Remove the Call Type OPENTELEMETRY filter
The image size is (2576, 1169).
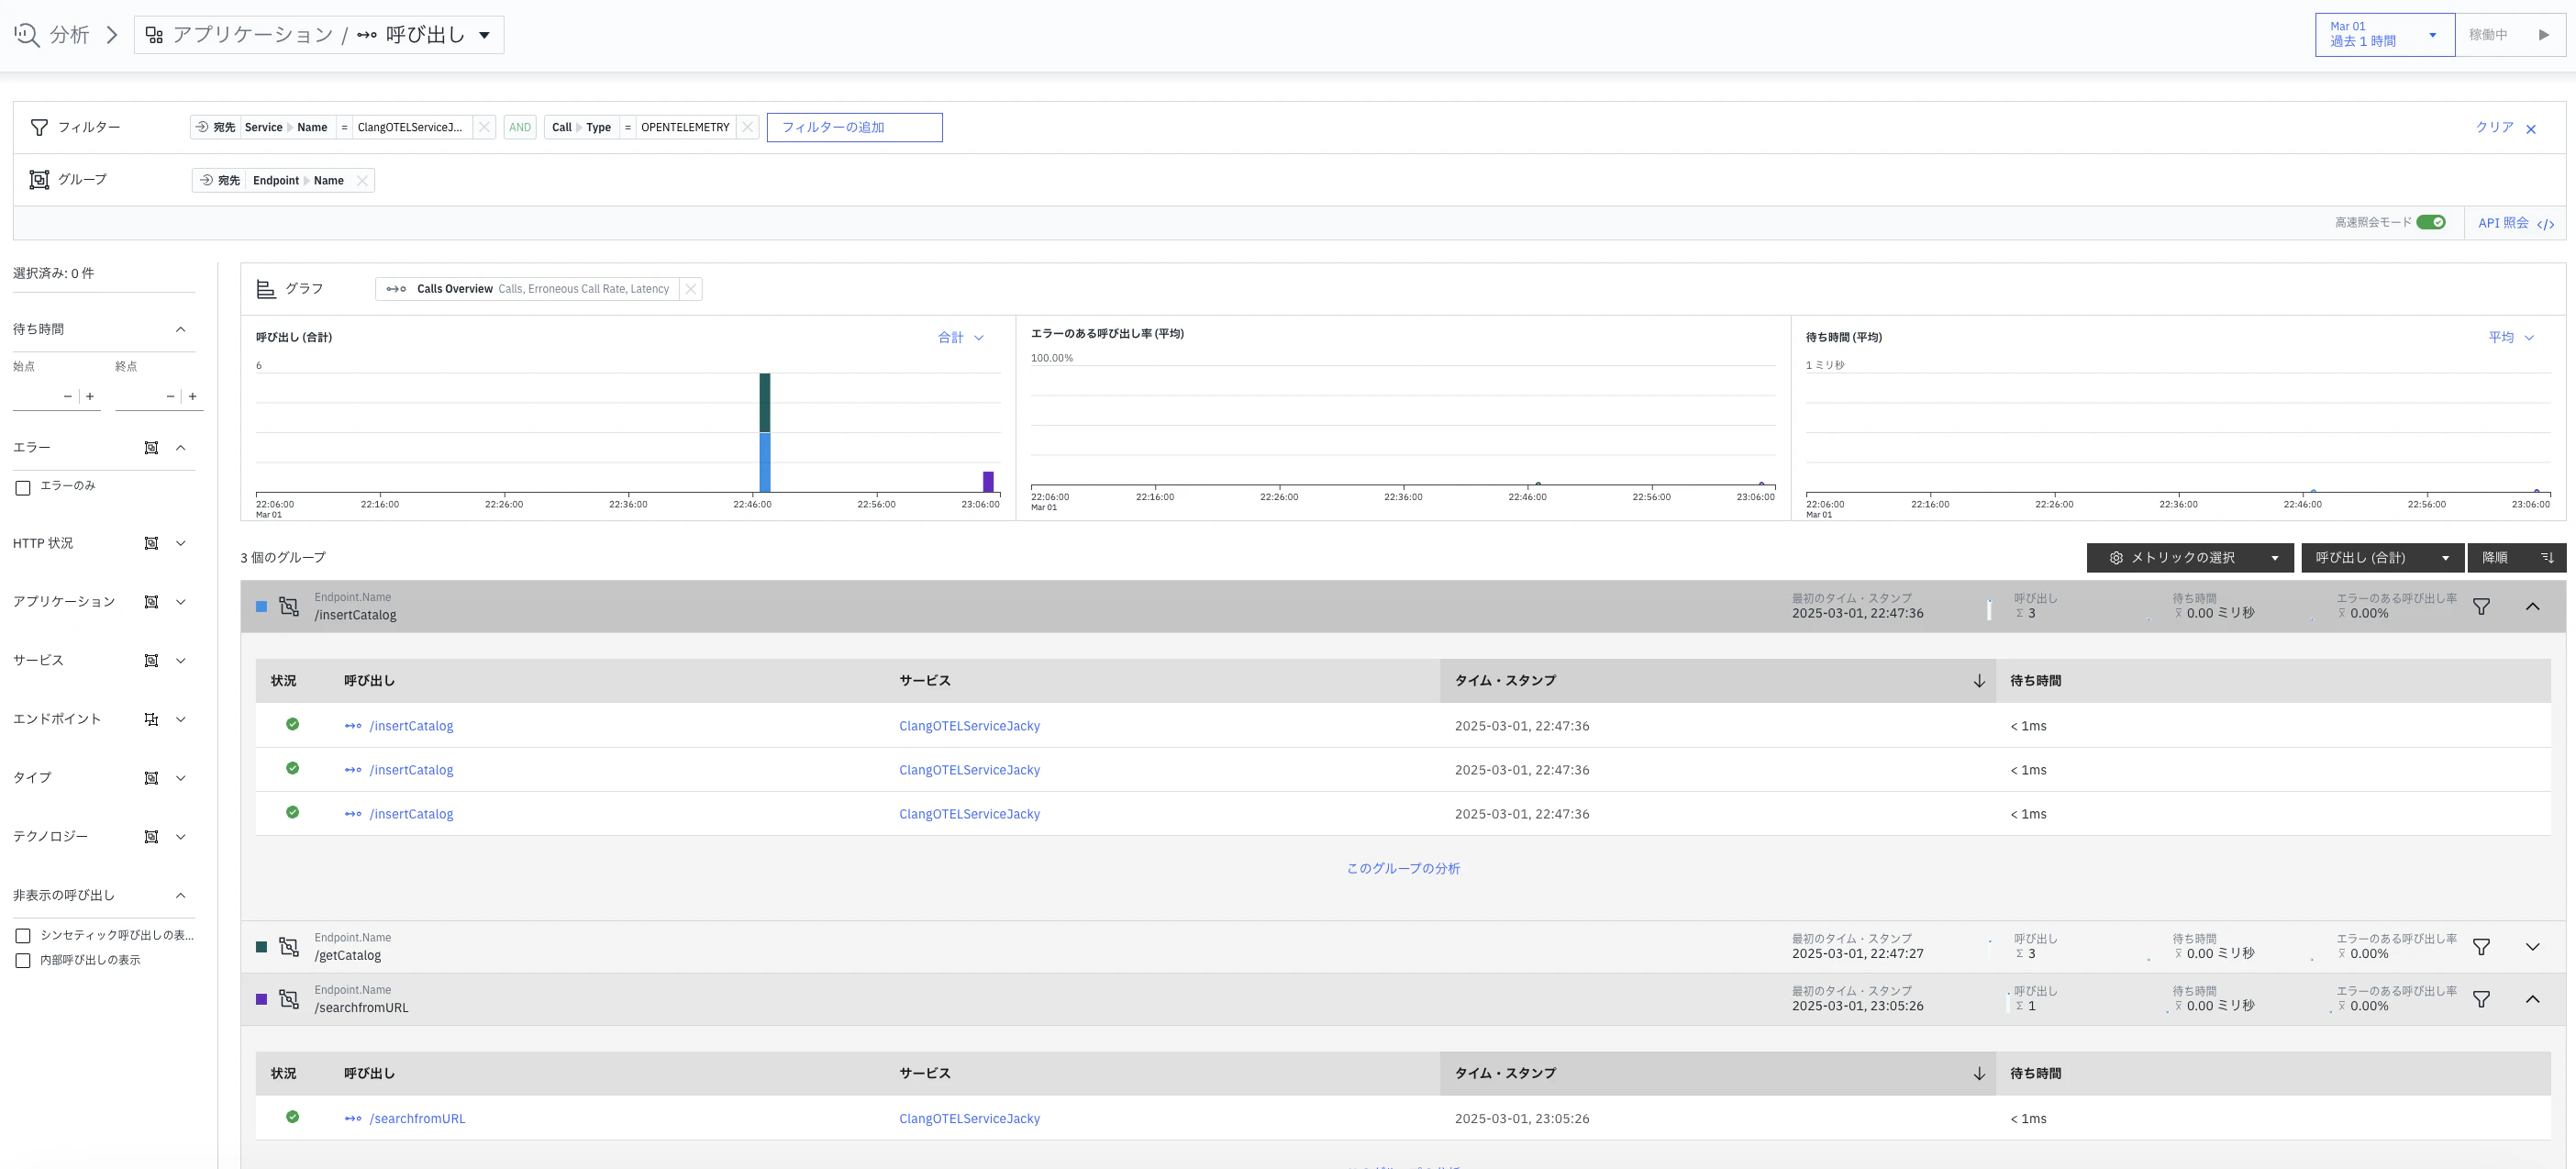coord(747,127)
